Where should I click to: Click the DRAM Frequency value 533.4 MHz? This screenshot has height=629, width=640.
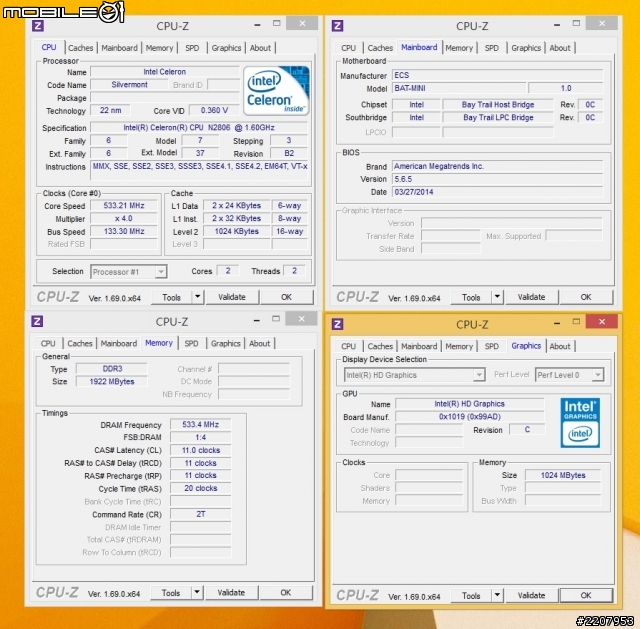[200, 425]
